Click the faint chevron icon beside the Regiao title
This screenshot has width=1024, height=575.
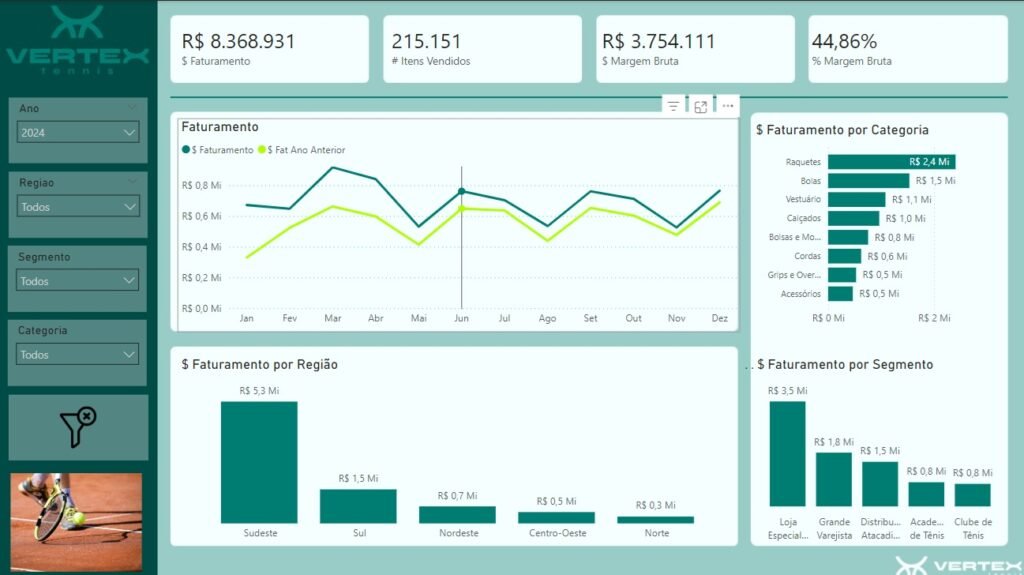click(x=132, y=181)
